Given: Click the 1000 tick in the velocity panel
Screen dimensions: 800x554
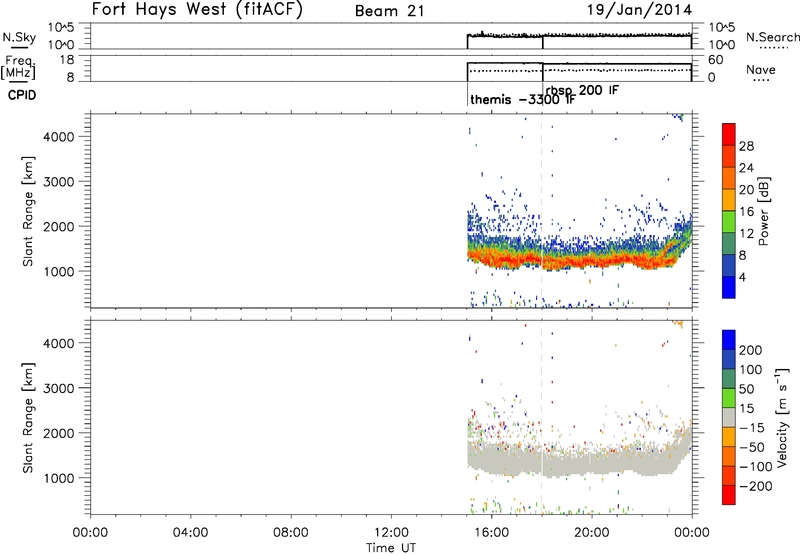Looking at the screenshot, I should tap(59, 478).
